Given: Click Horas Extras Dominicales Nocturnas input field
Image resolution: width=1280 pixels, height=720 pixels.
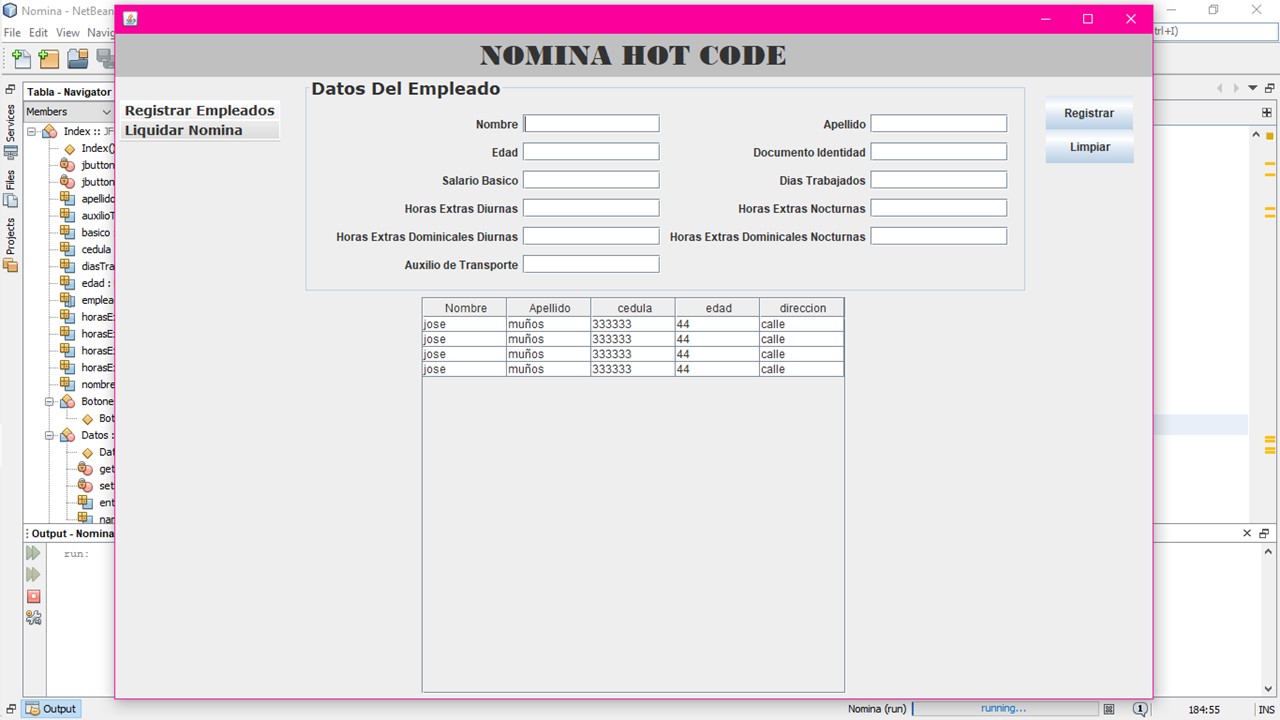Looking at the screenshot, I should pos(939,236).
